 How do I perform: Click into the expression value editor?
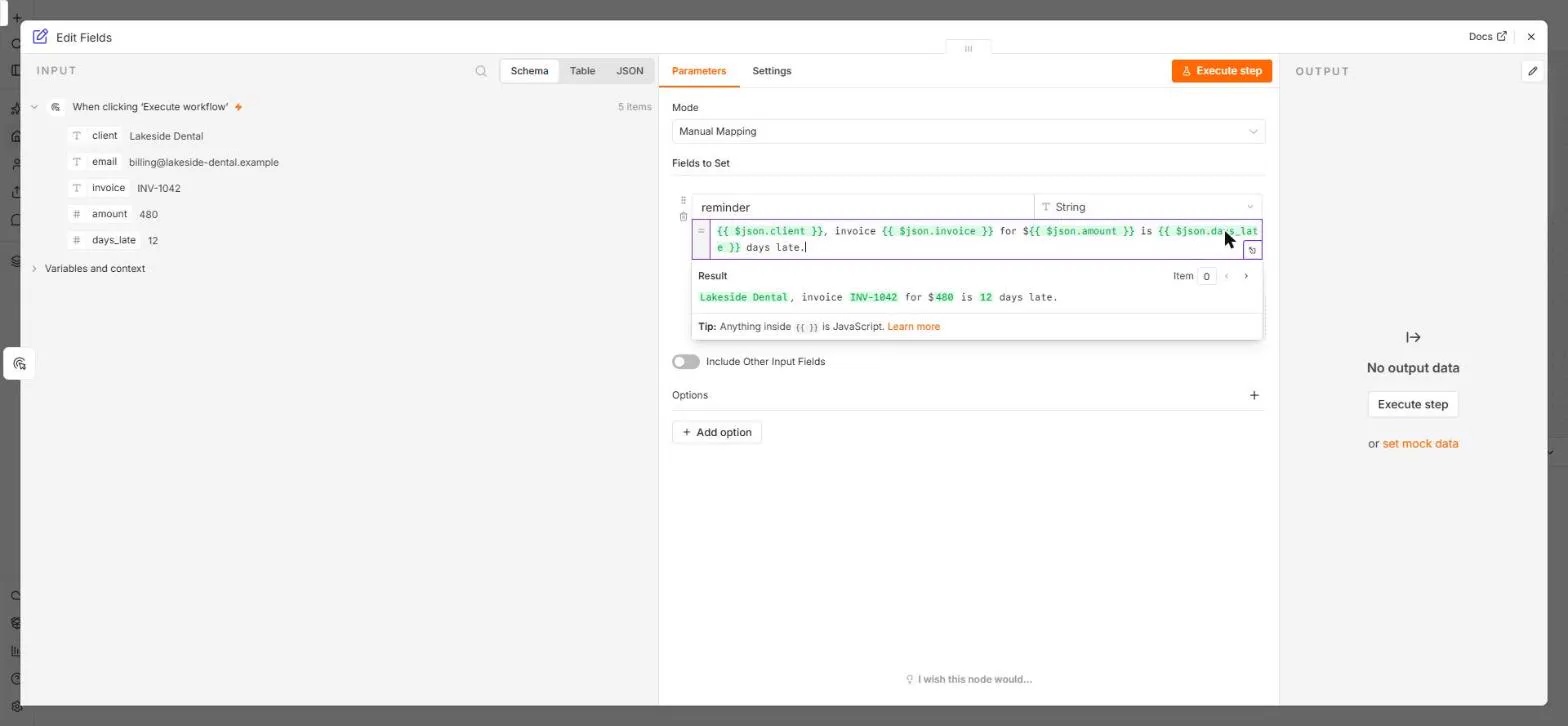[976, 239]
